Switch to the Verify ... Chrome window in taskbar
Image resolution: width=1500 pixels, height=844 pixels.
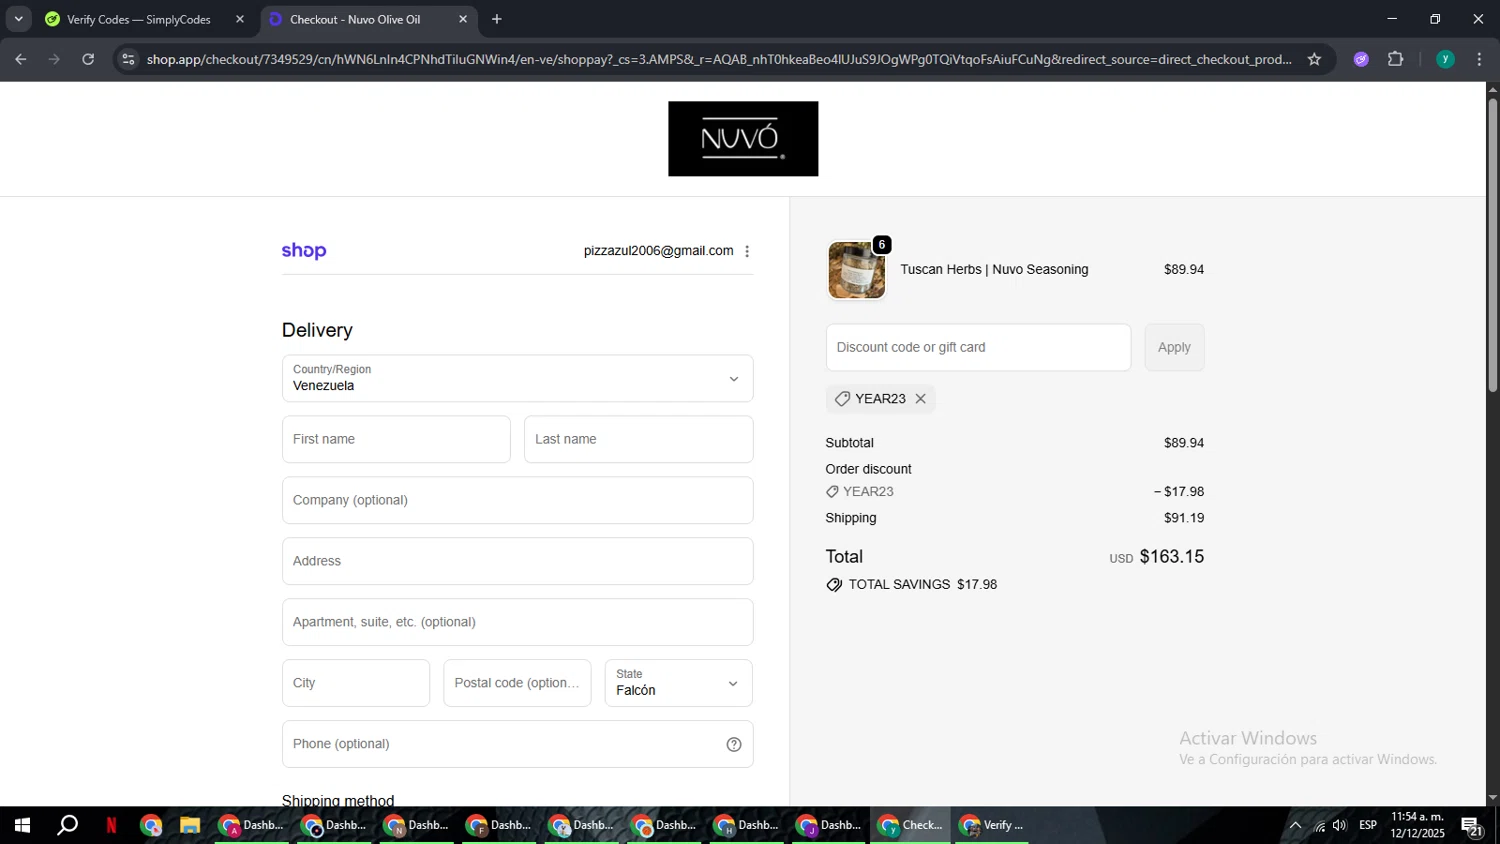pyautogui.click(x=992, y=825)
